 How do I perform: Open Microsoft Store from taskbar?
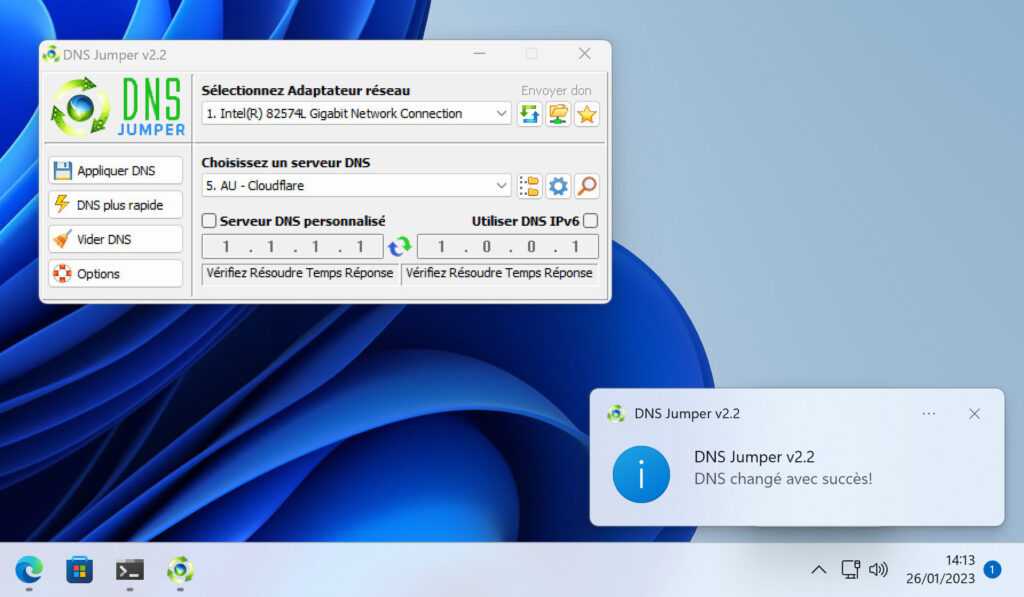coord(80,570)
